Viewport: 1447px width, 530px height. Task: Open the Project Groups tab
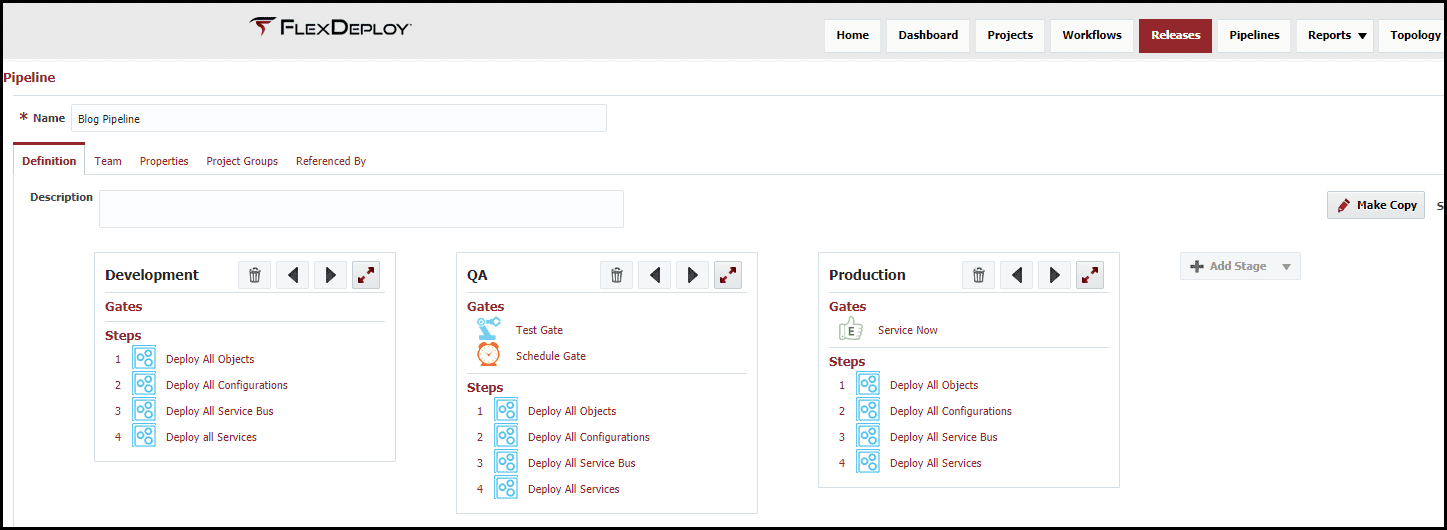242,161
